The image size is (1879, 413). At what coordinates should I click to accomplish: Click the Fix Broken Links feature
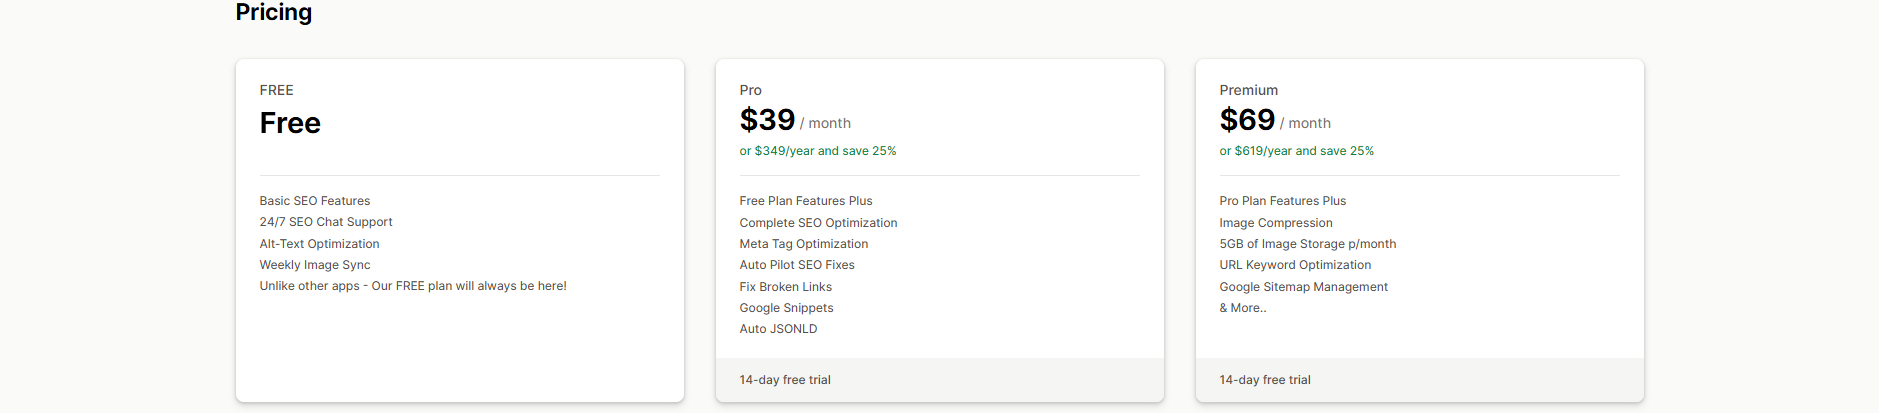tap(785, 287)
